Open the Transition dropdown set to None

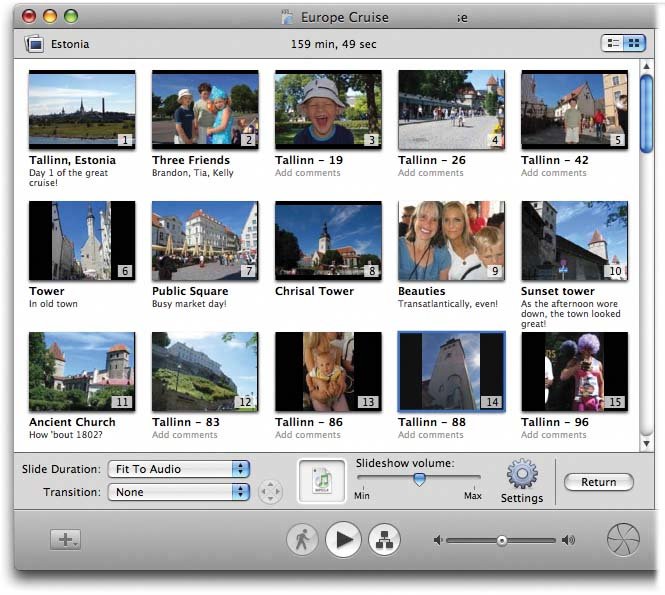(x=181, y=492)
